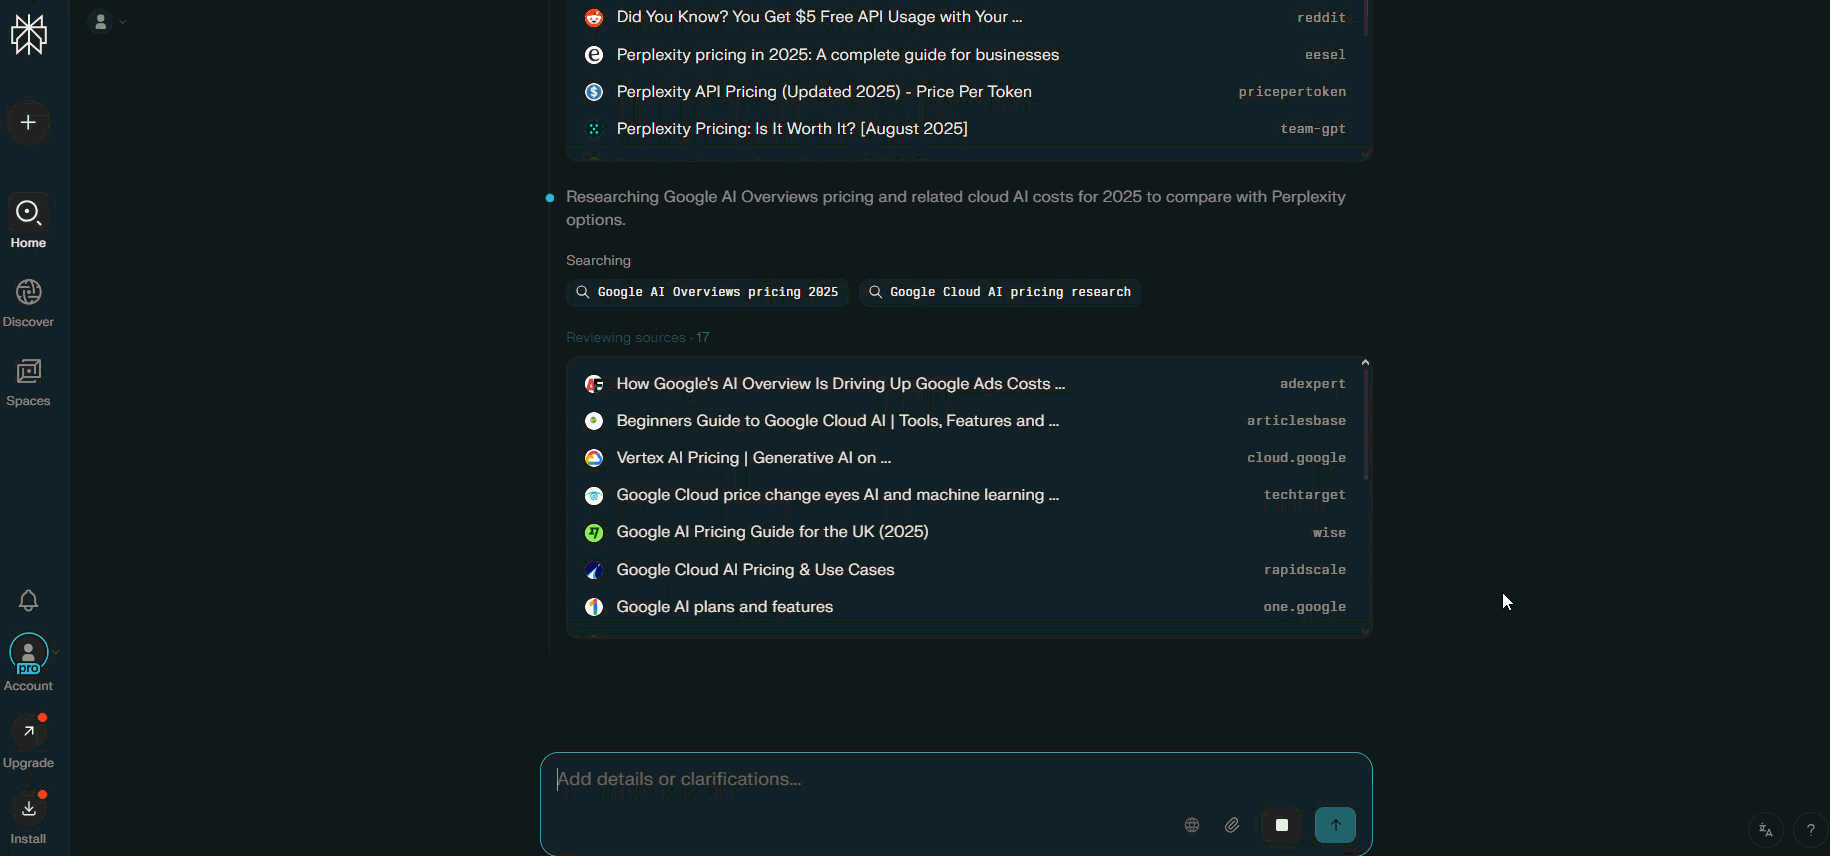1830x856 pixels.
Task: Stop the research with the square button
Action: pyautogui.click(x=1282, y=825)
